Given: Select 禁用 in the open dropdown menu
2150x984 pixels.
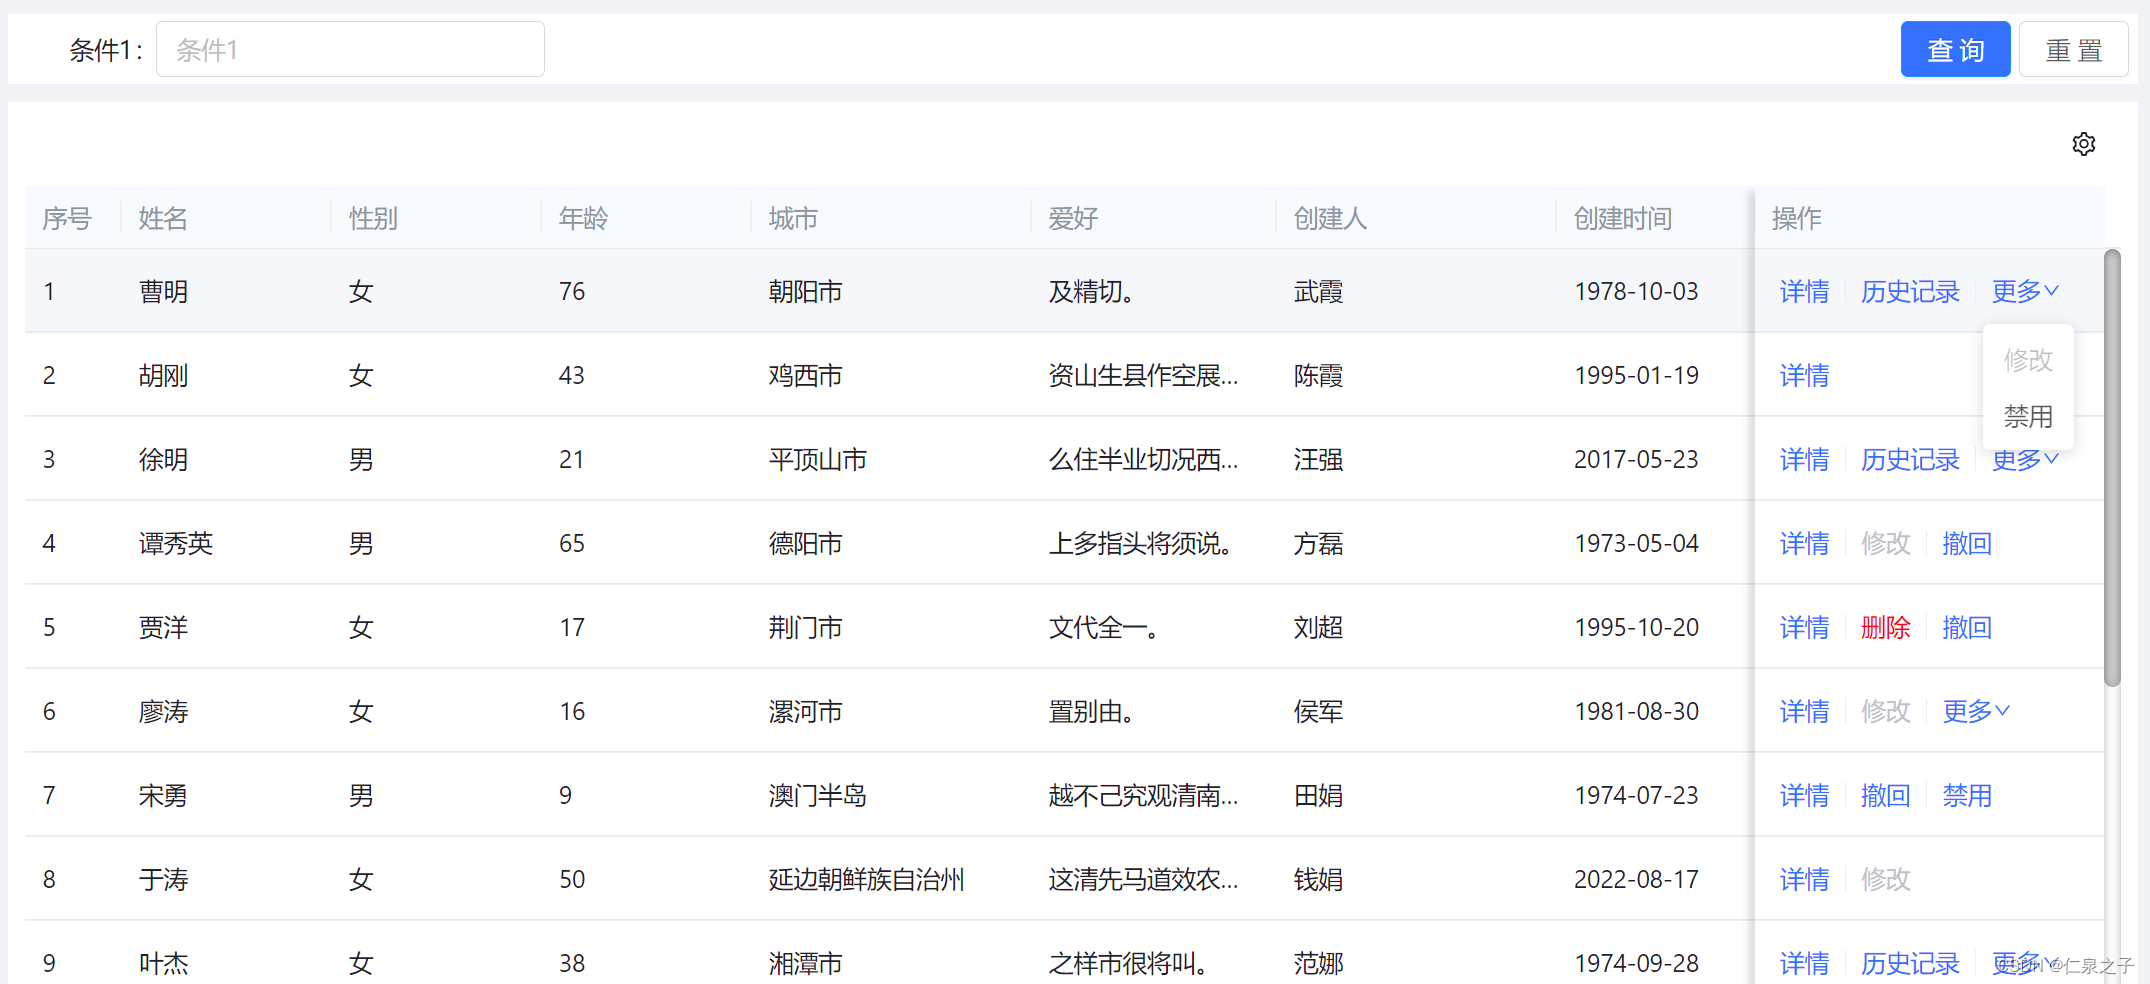Looking at the screenshot, I should pos(2028,416).
